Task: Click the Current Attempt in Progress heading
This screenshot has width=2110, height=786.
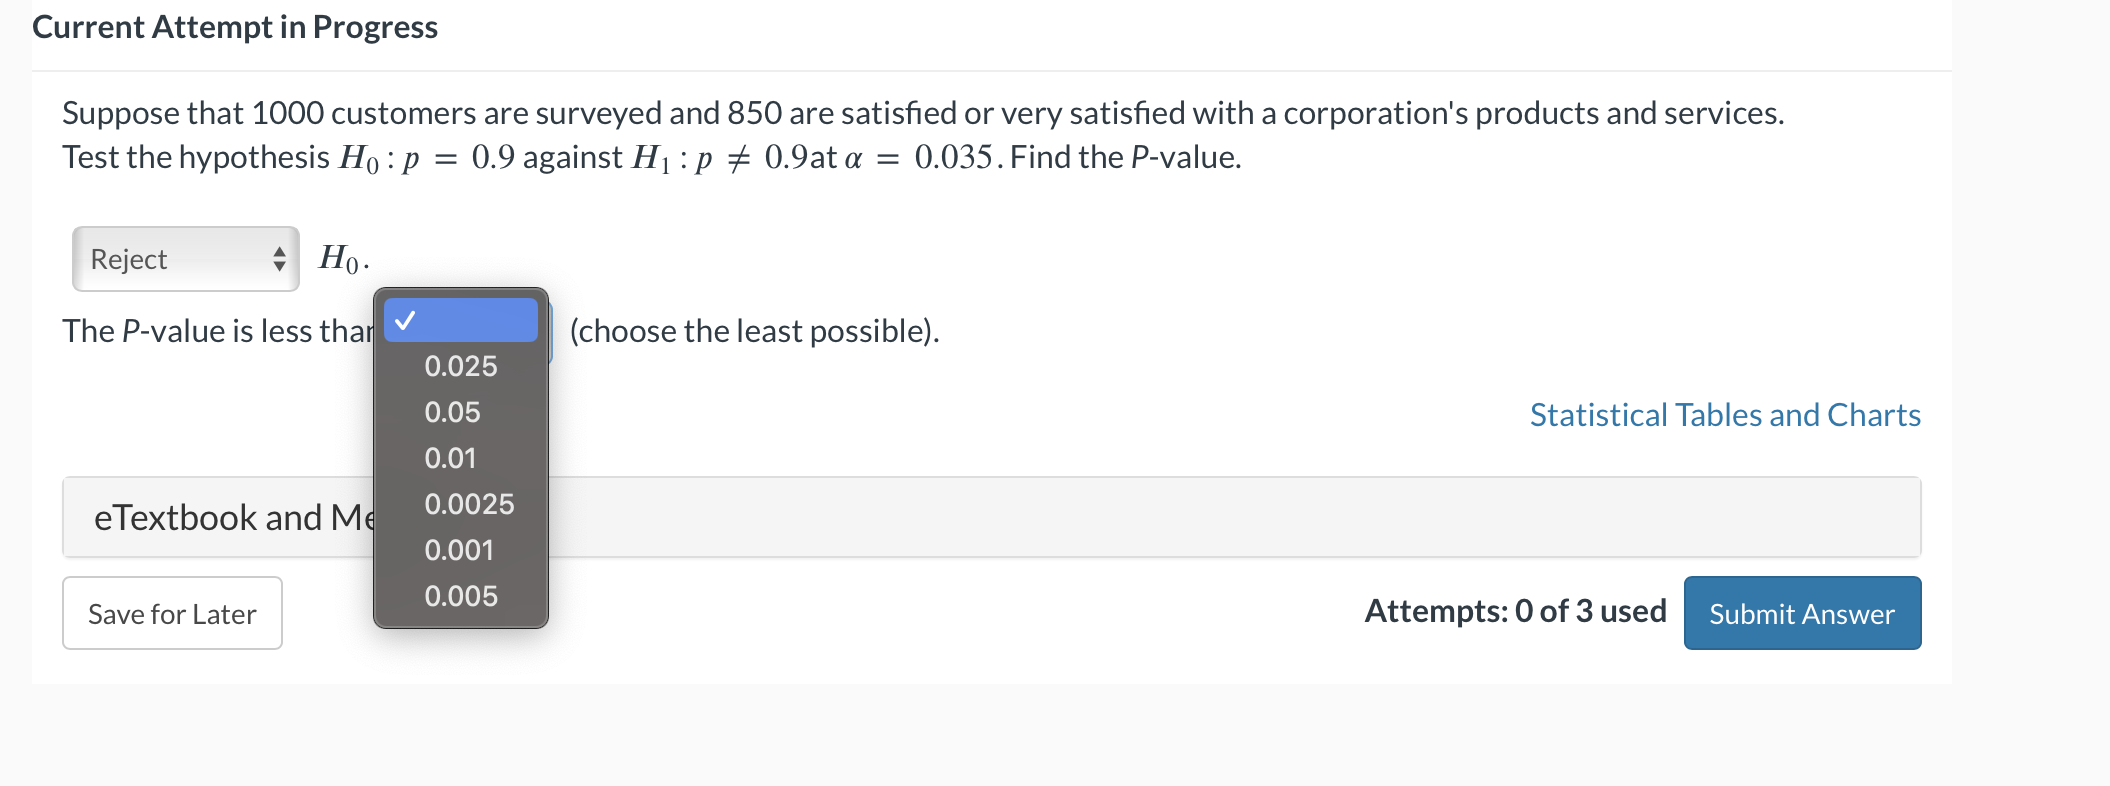Action: click(234, 27)
